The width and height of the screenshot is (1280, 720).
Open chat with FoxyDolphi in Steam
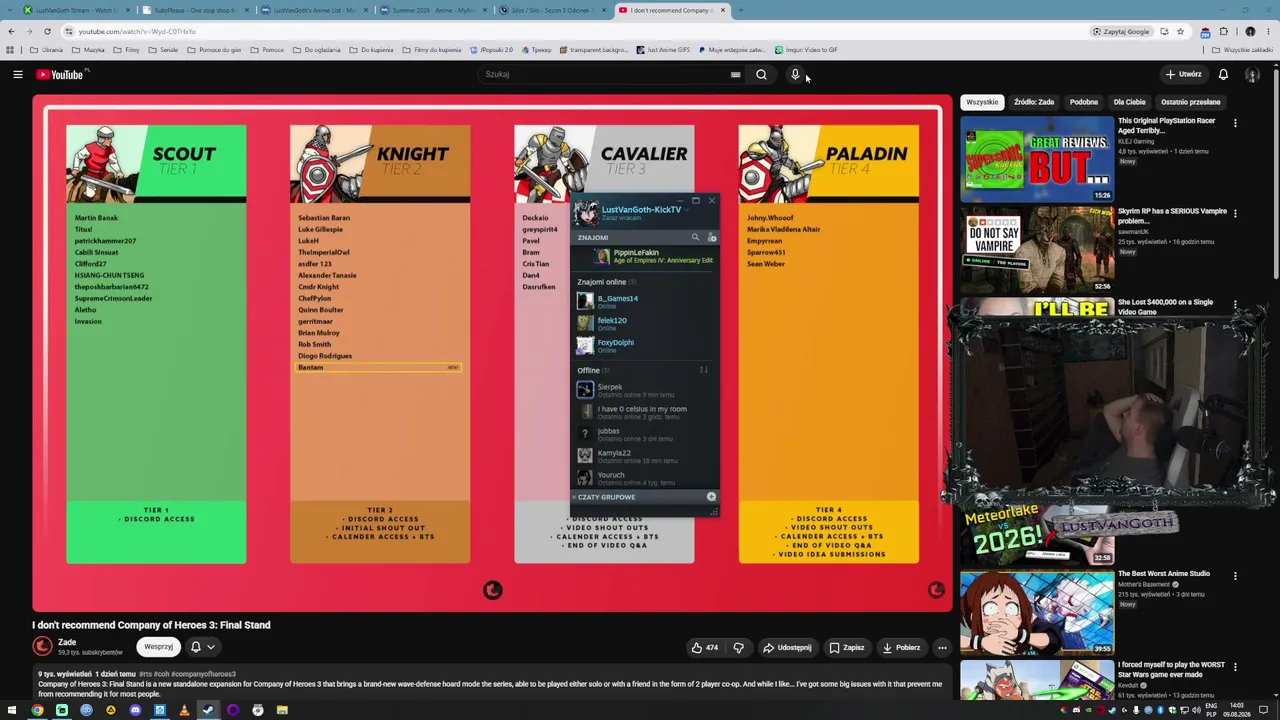tap(645, 345)
